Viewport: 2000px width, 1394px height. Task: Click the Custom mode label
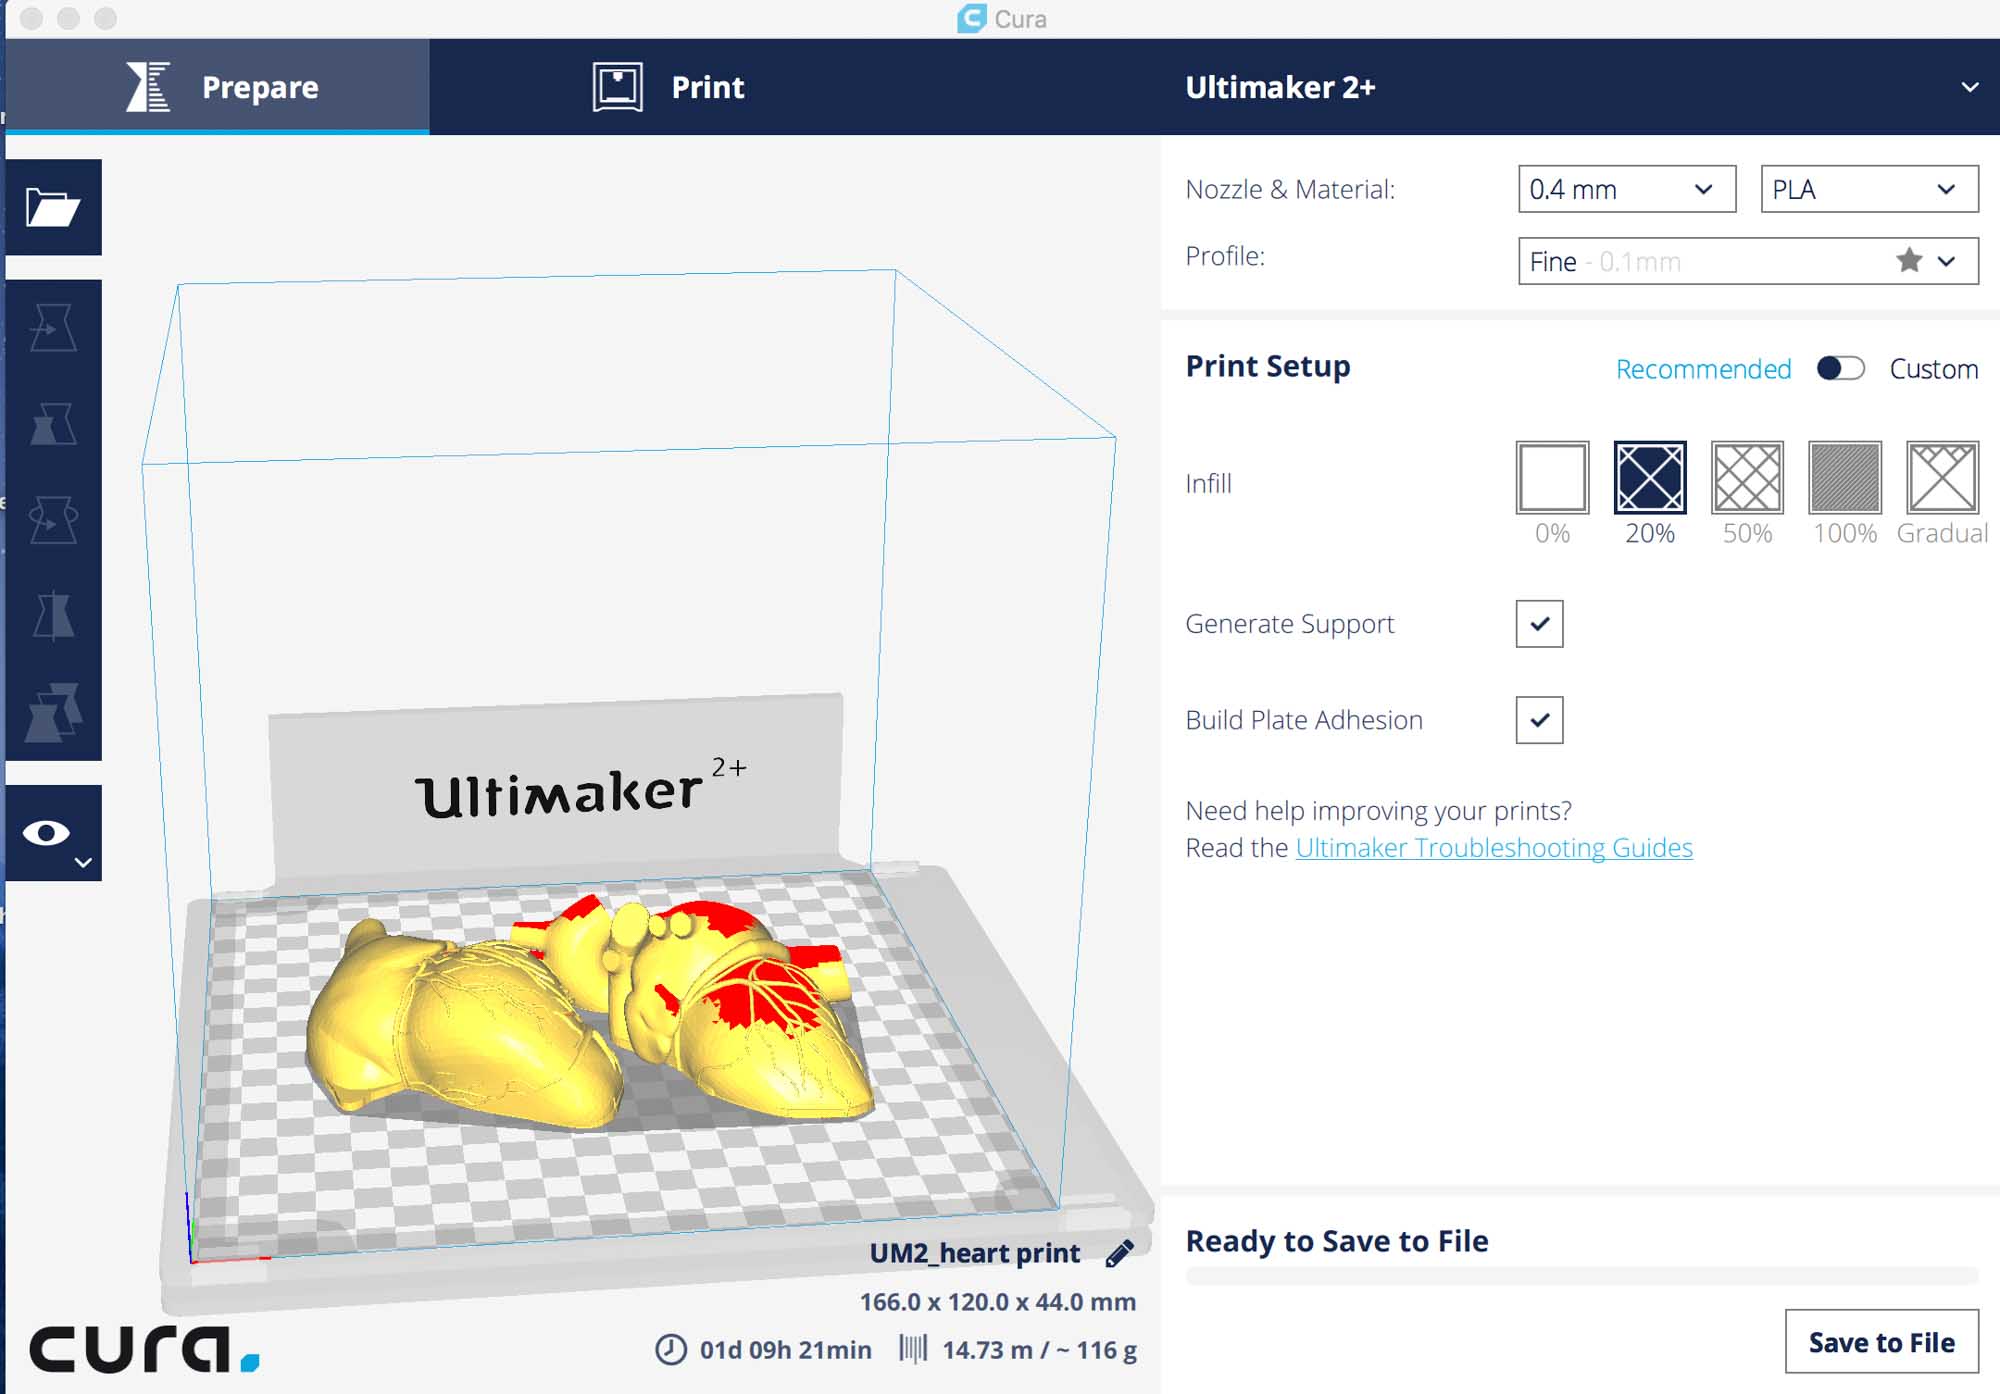tap(1934, 369)
